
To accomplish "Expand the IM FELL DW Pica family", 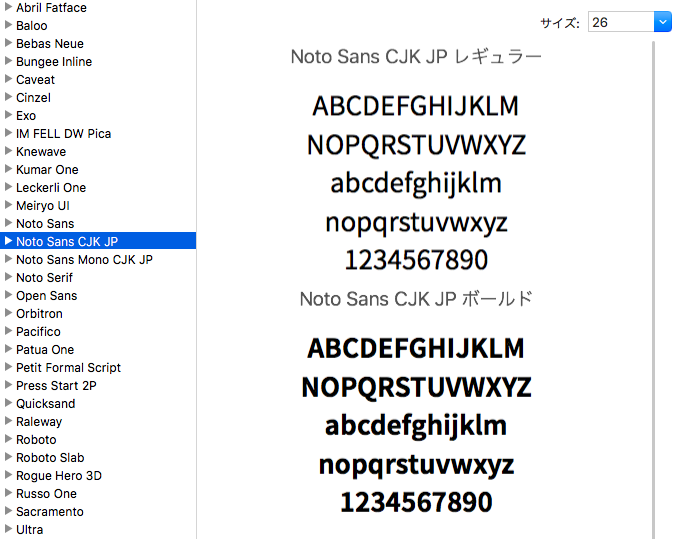I will [8, 133].
